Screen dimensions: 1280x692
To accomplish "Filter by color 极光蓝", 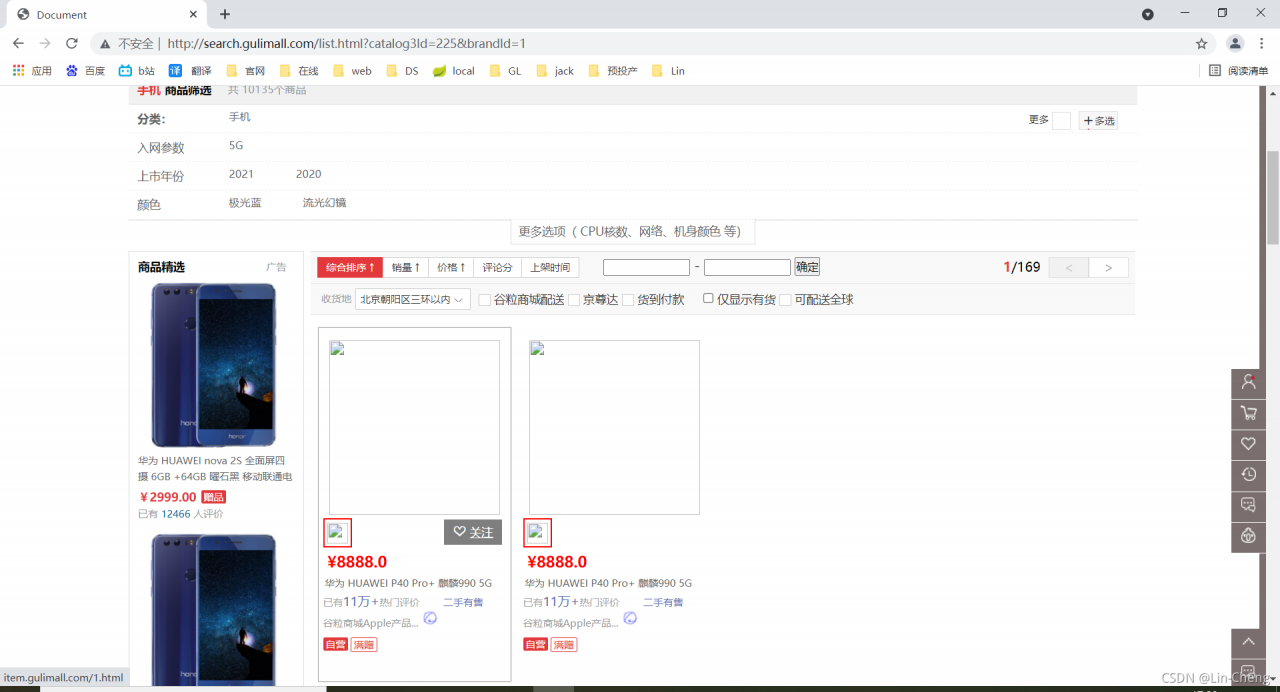I will [245, 202].
